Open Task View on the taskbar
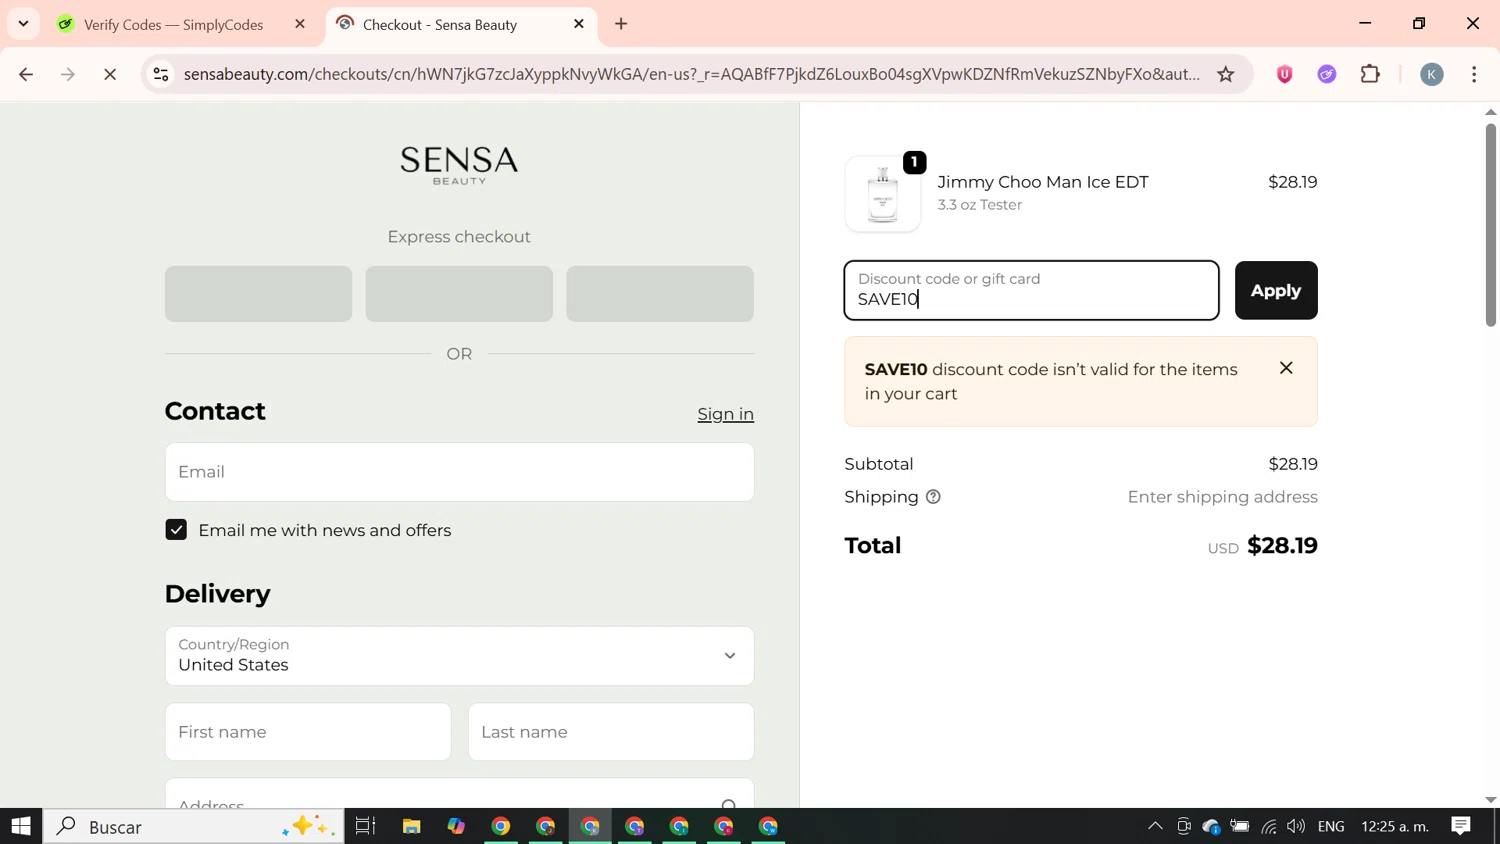The height and width of the screenshot is (844, 1500). click(366, 826)
